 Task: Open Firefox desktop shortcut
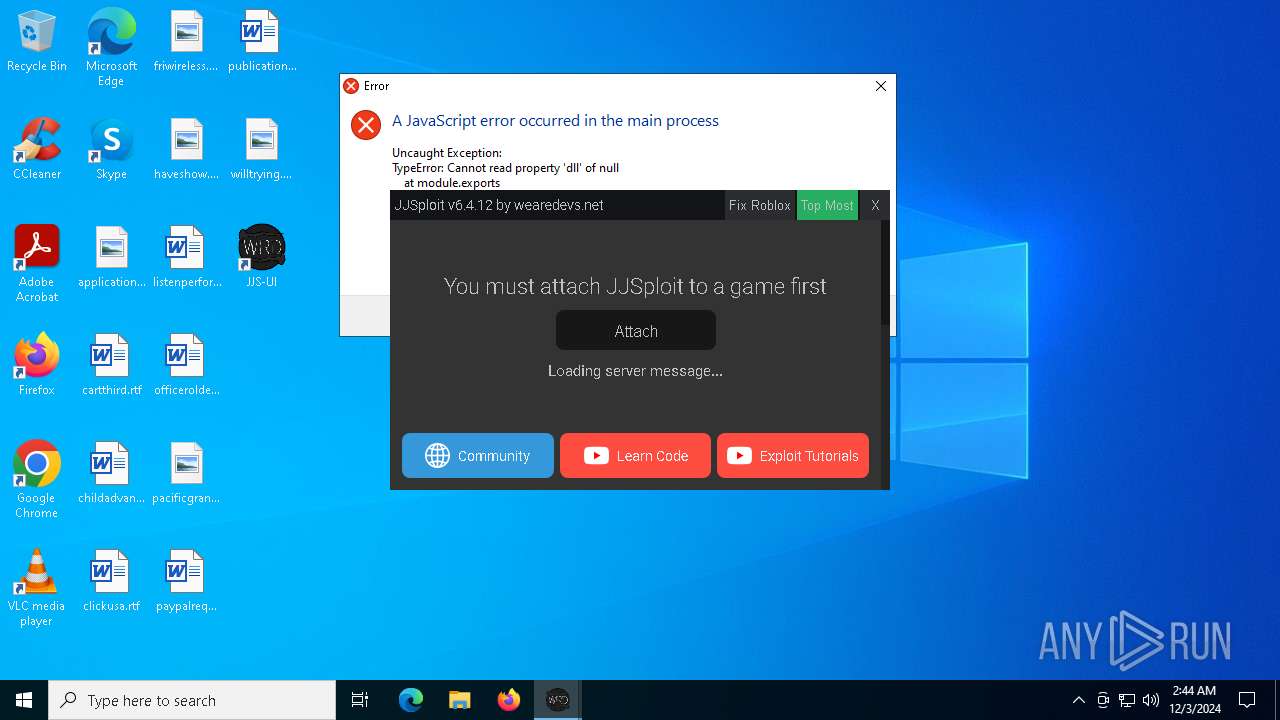point(37,366)
